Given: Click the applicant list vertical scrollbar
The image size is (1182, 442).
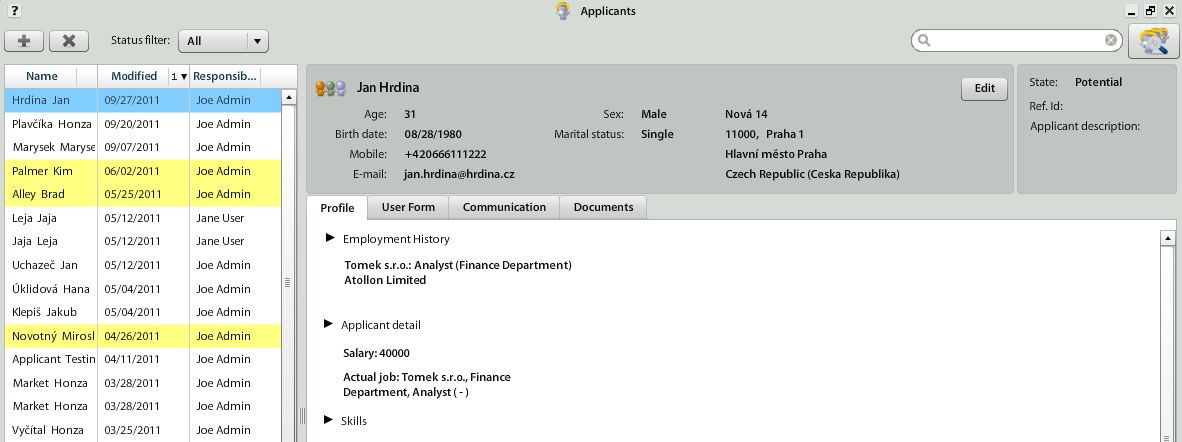Looking at the screenshot, I should point(289,282).
